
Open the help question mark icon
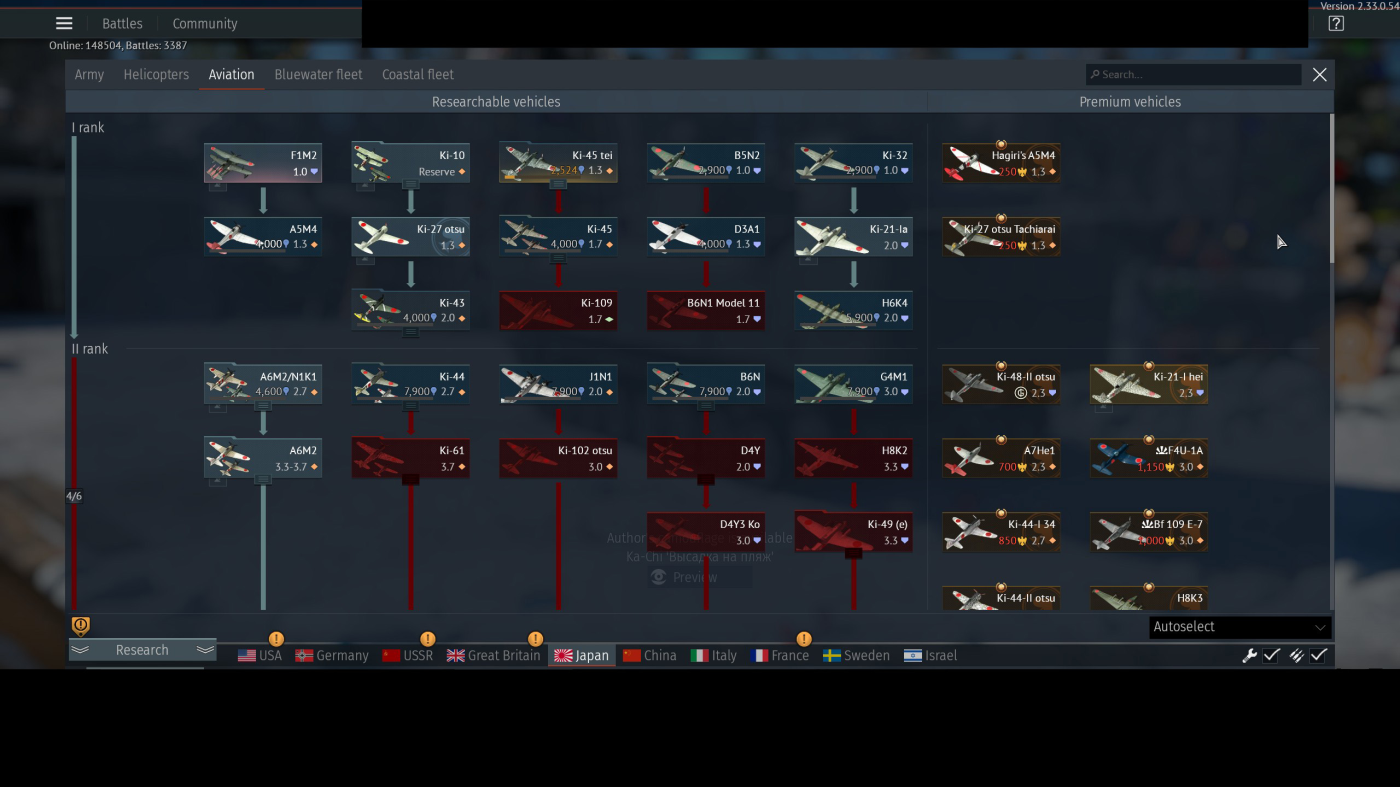pos(1336,24)
